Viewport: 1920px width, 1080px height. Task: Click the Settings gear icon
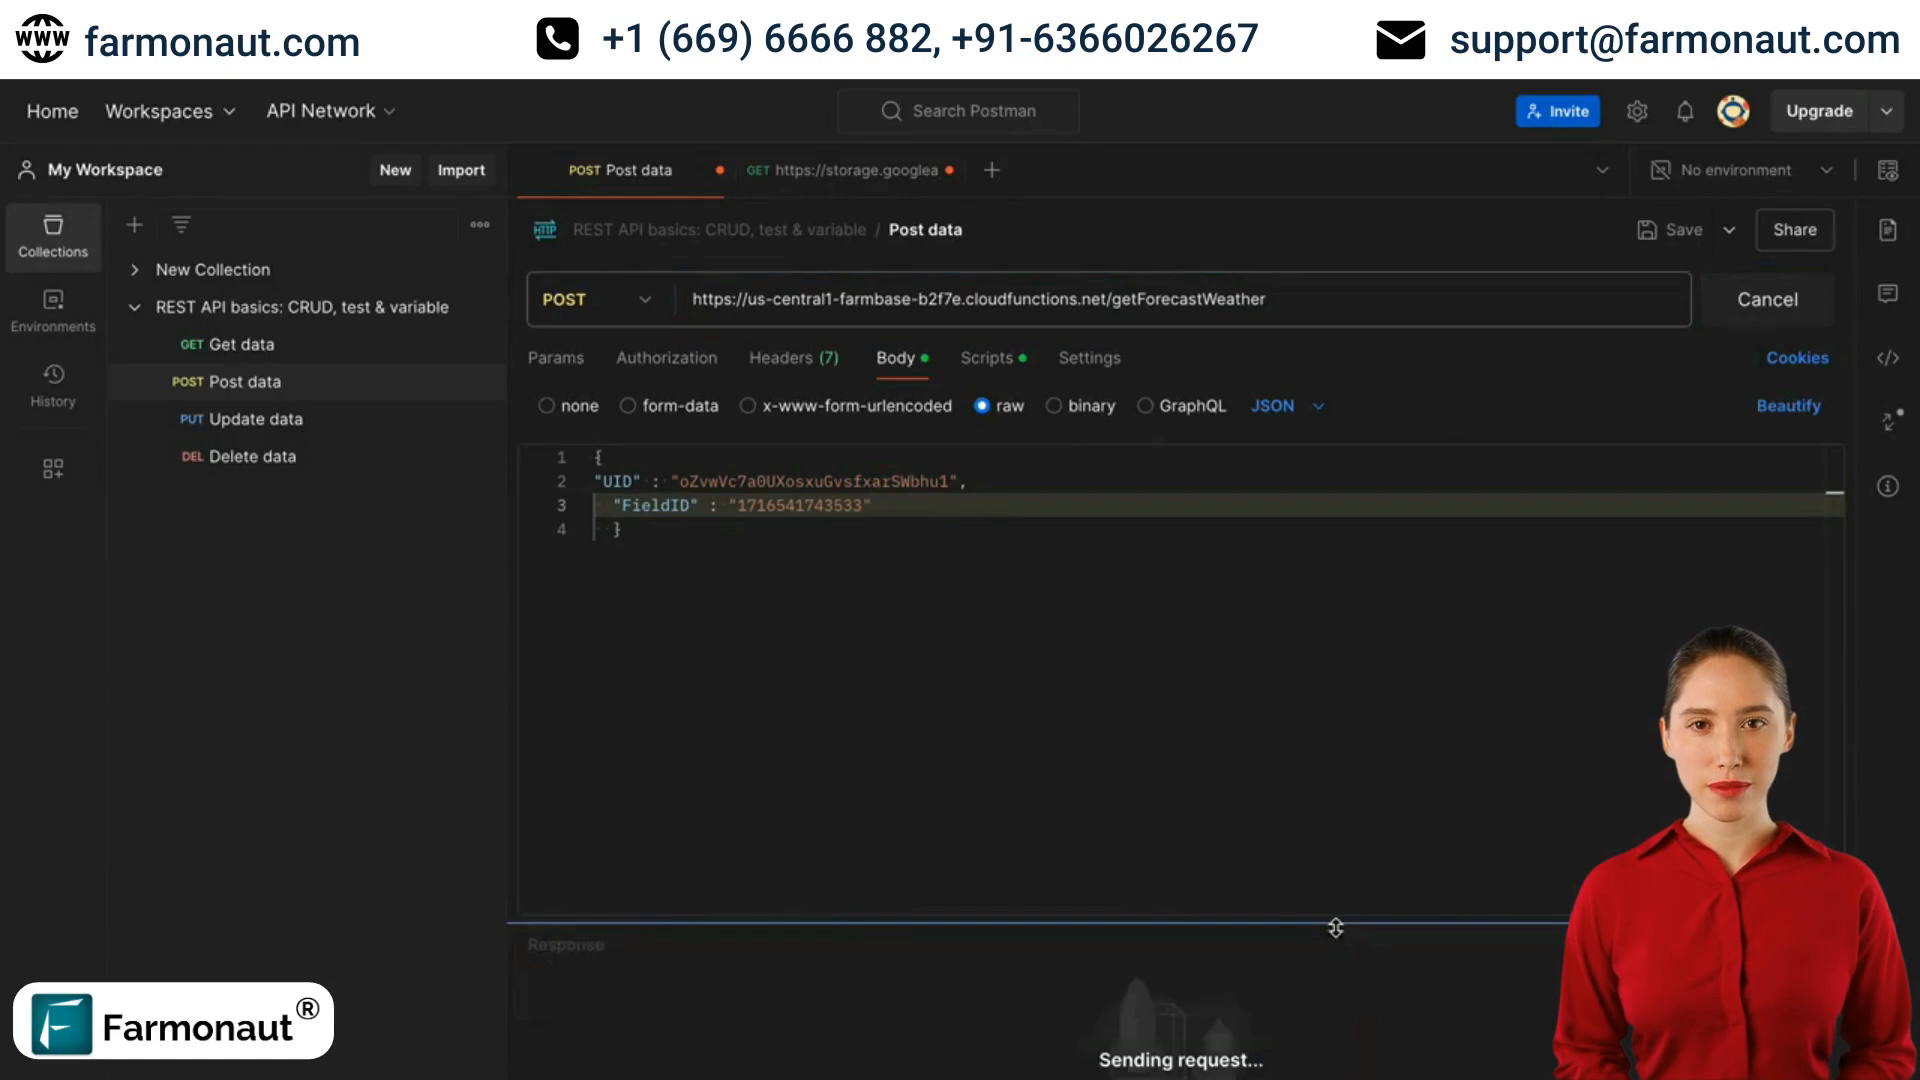point(1636,111)
